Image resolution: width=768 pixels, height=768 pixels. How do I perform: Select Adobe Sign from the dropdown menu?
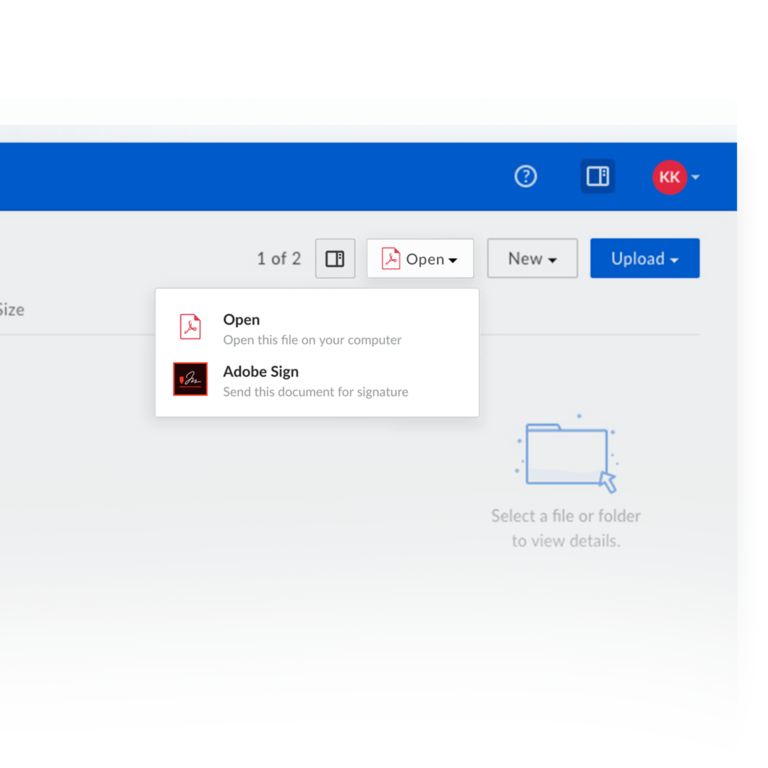[x=260, y=372]
